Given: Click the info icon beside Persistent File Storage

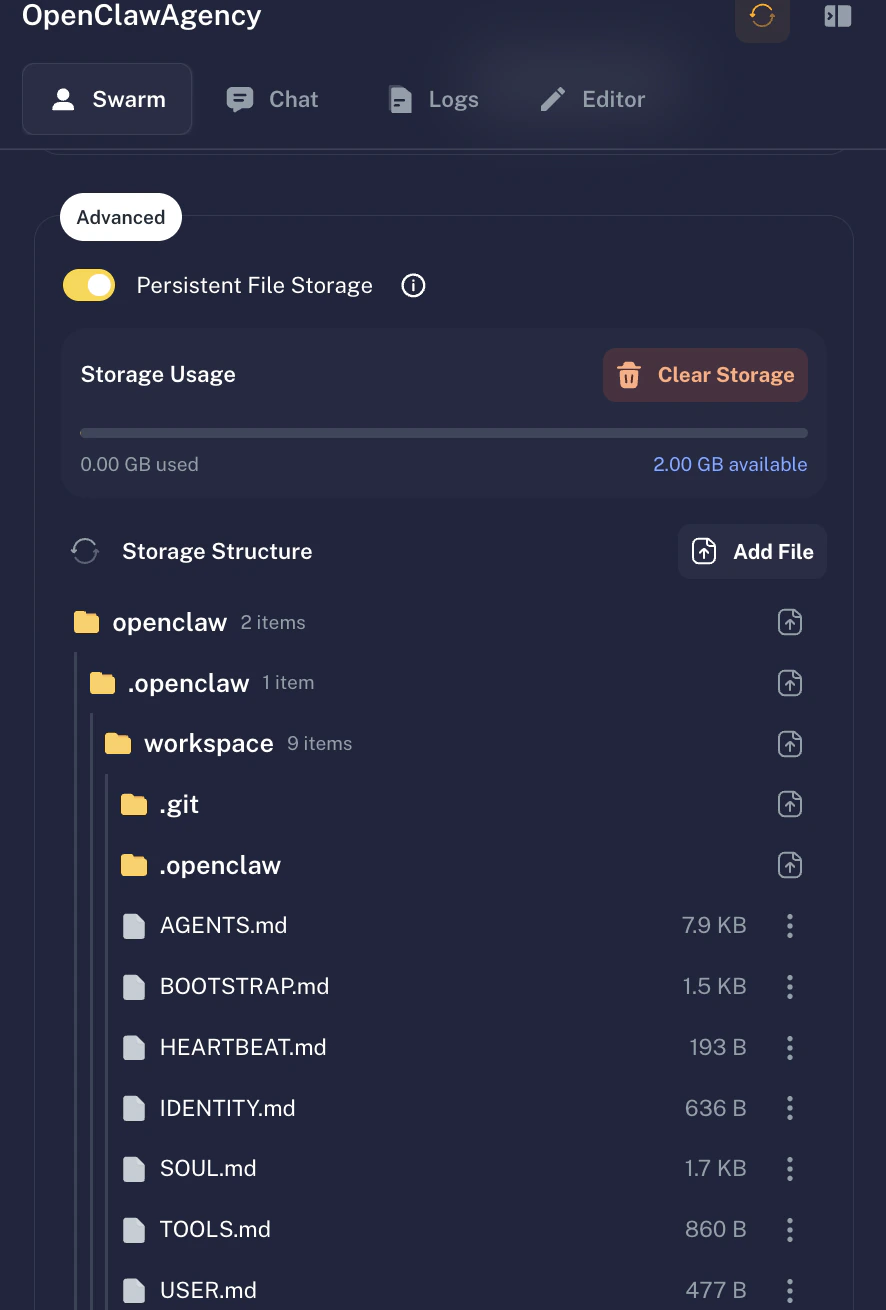Looking at the screenshot, I should pyautogui.click(x=413, y=285).
